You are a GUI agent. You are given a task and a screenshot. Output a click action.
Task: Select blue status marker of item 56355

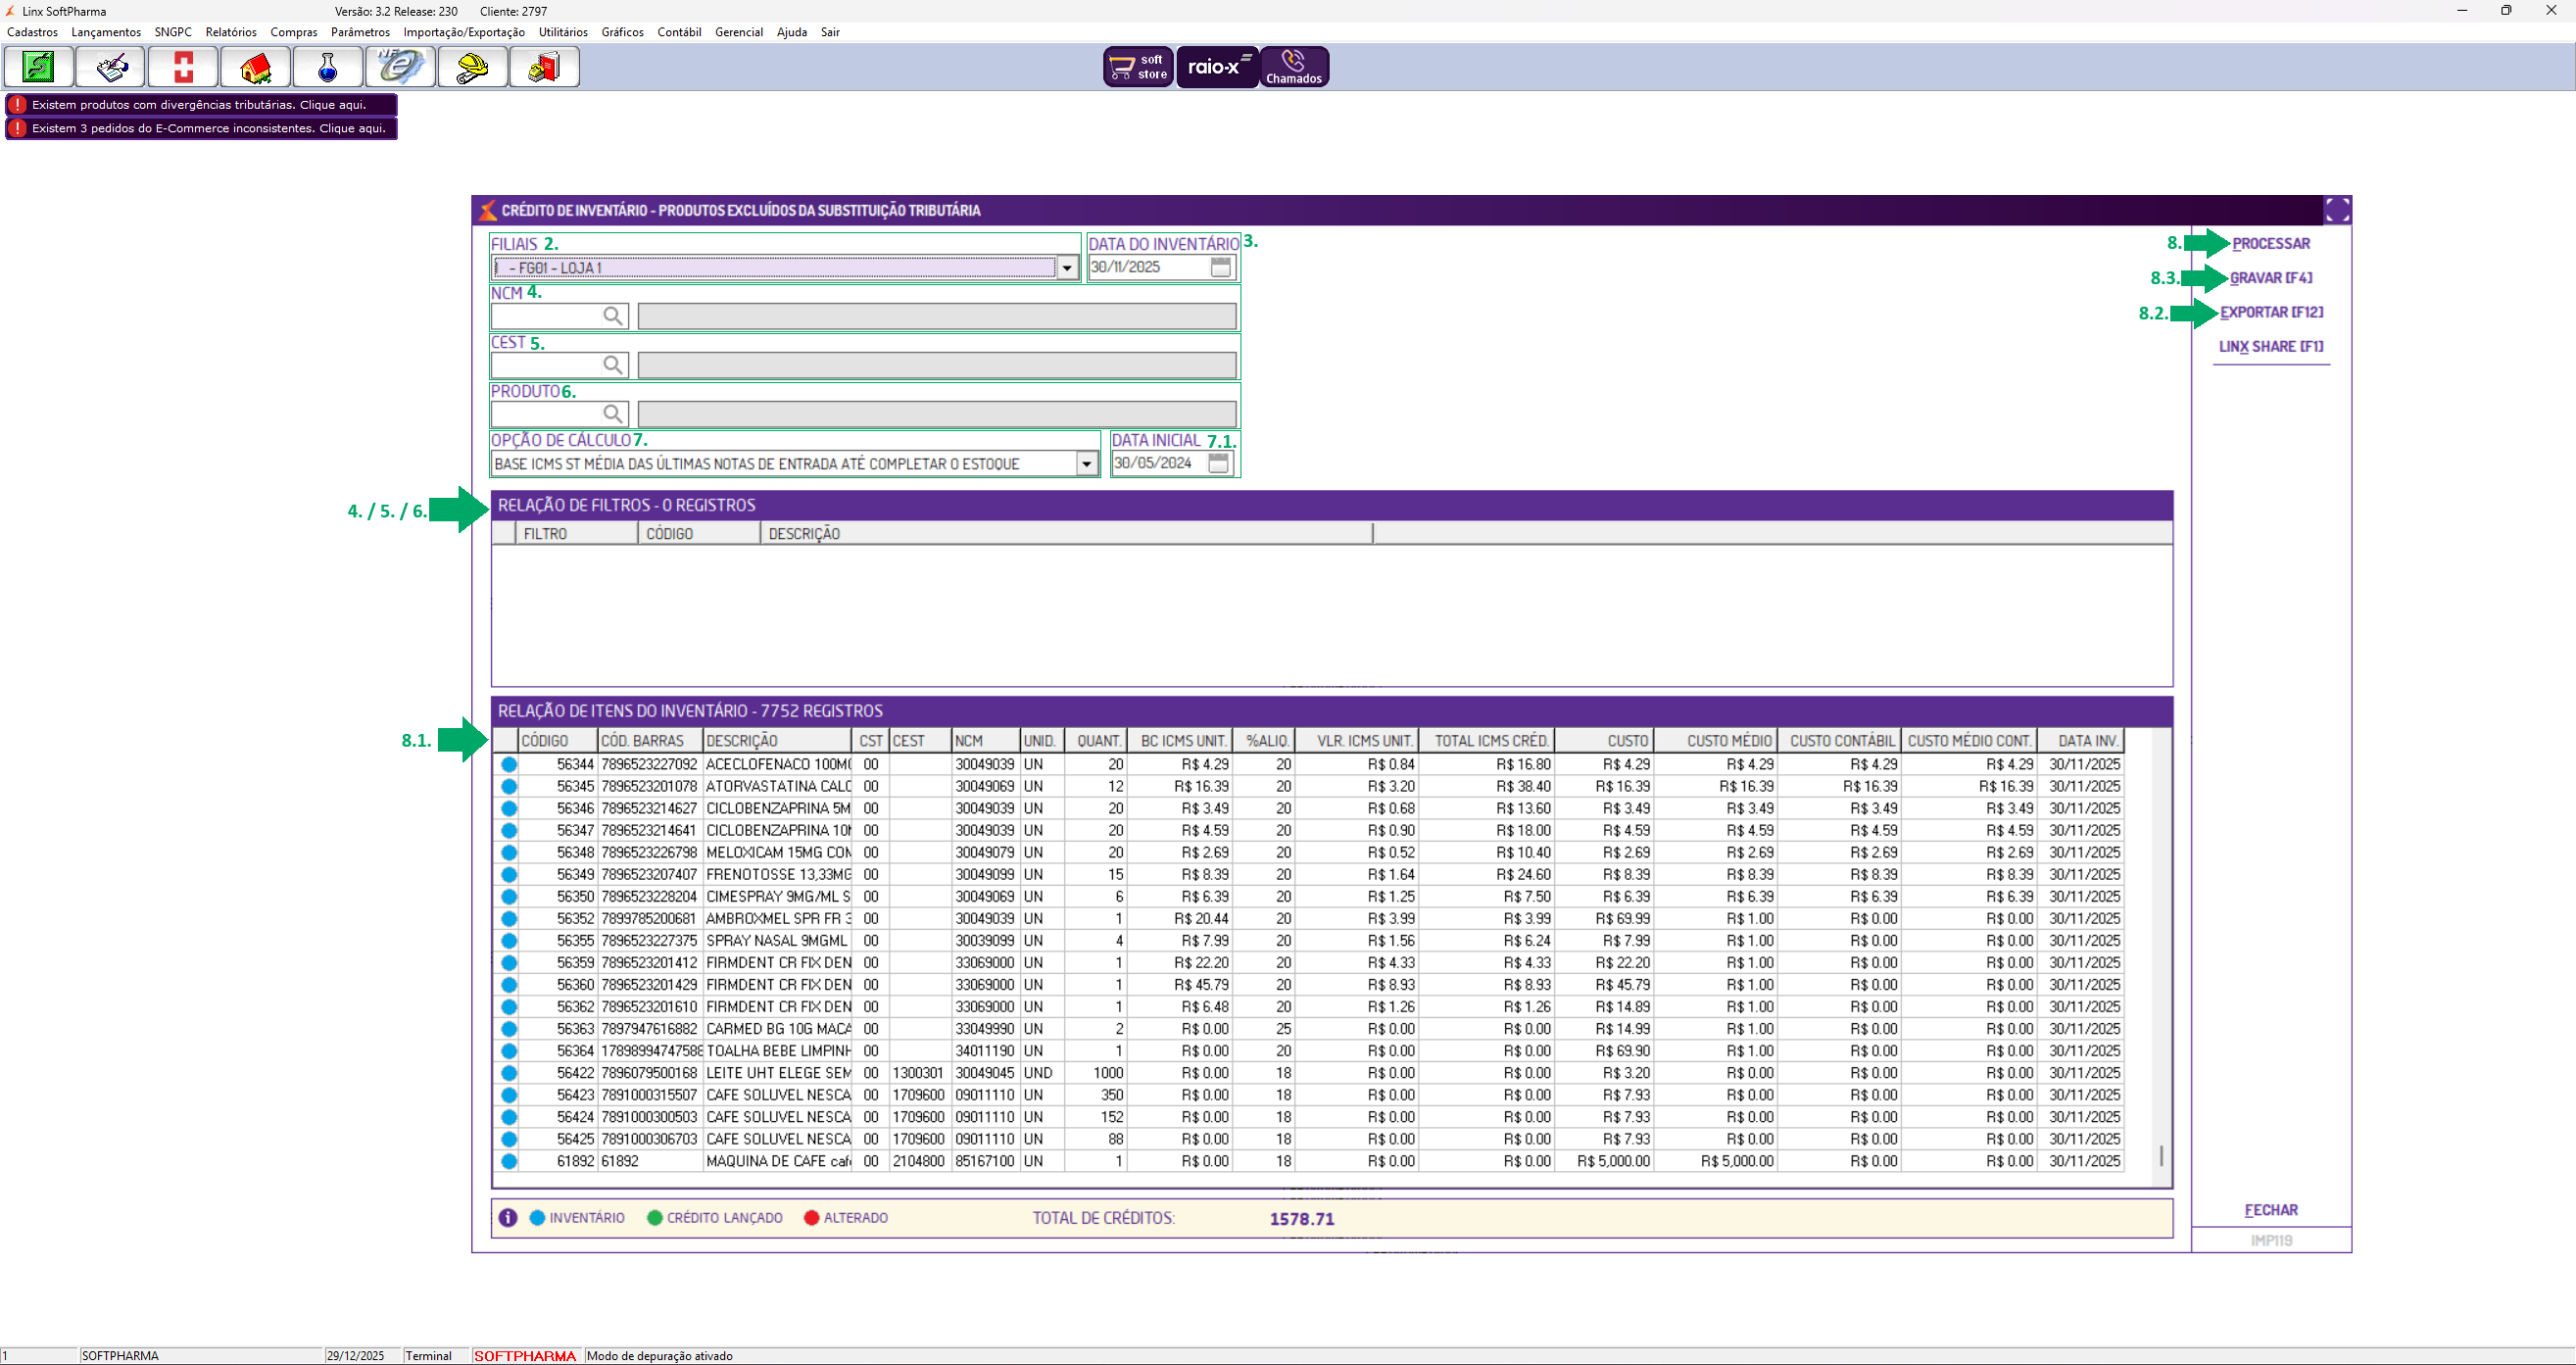509,941
